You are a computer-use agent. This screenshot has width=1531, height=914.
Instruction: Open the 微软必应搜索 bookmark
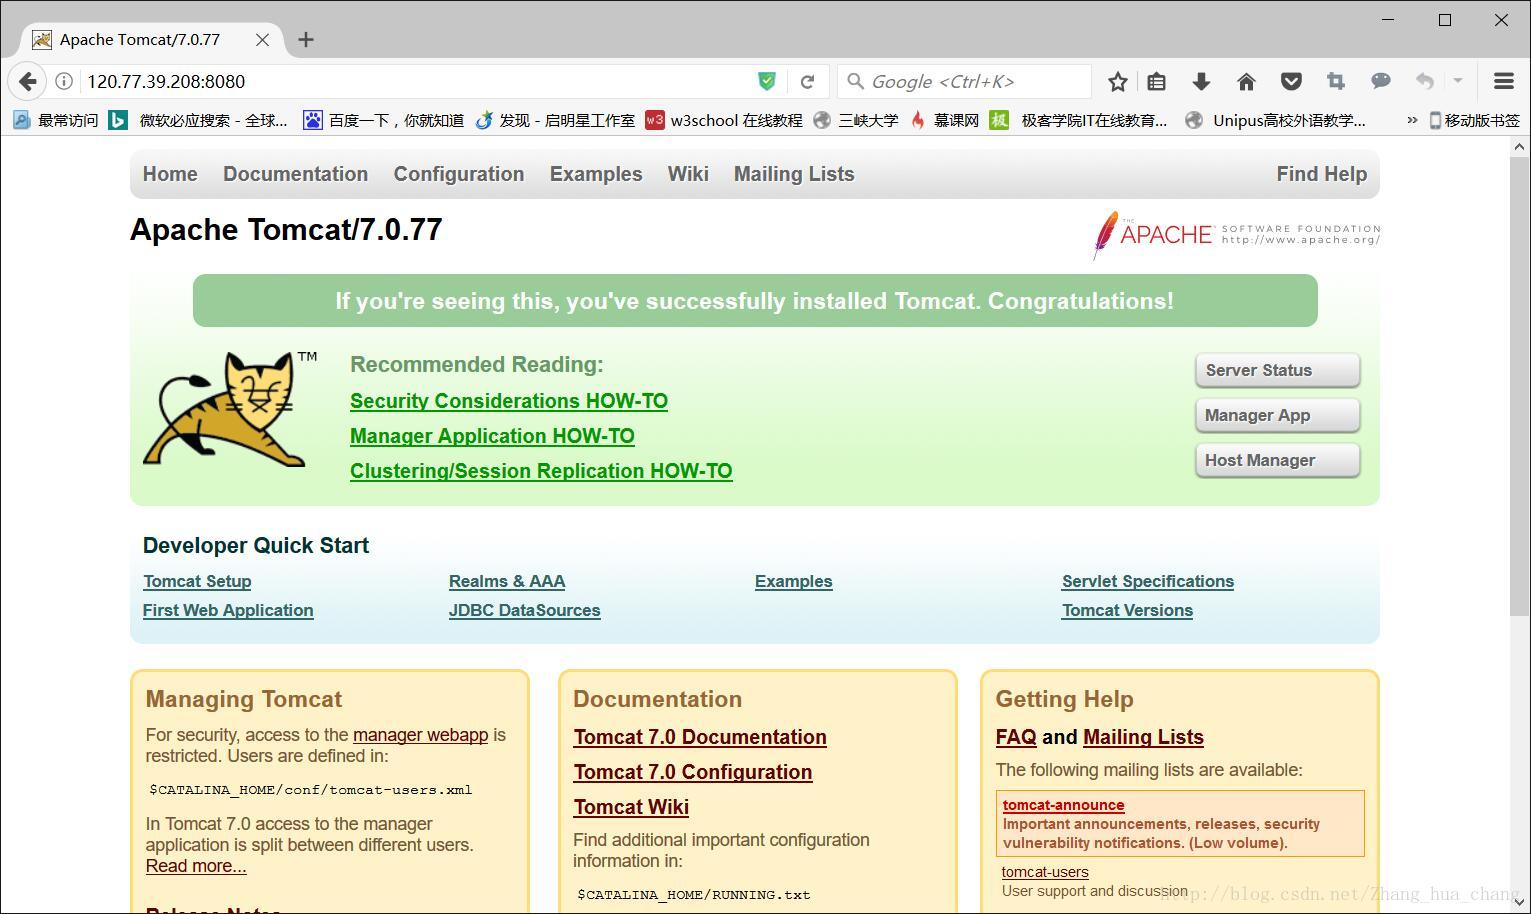tap(198, 120)
